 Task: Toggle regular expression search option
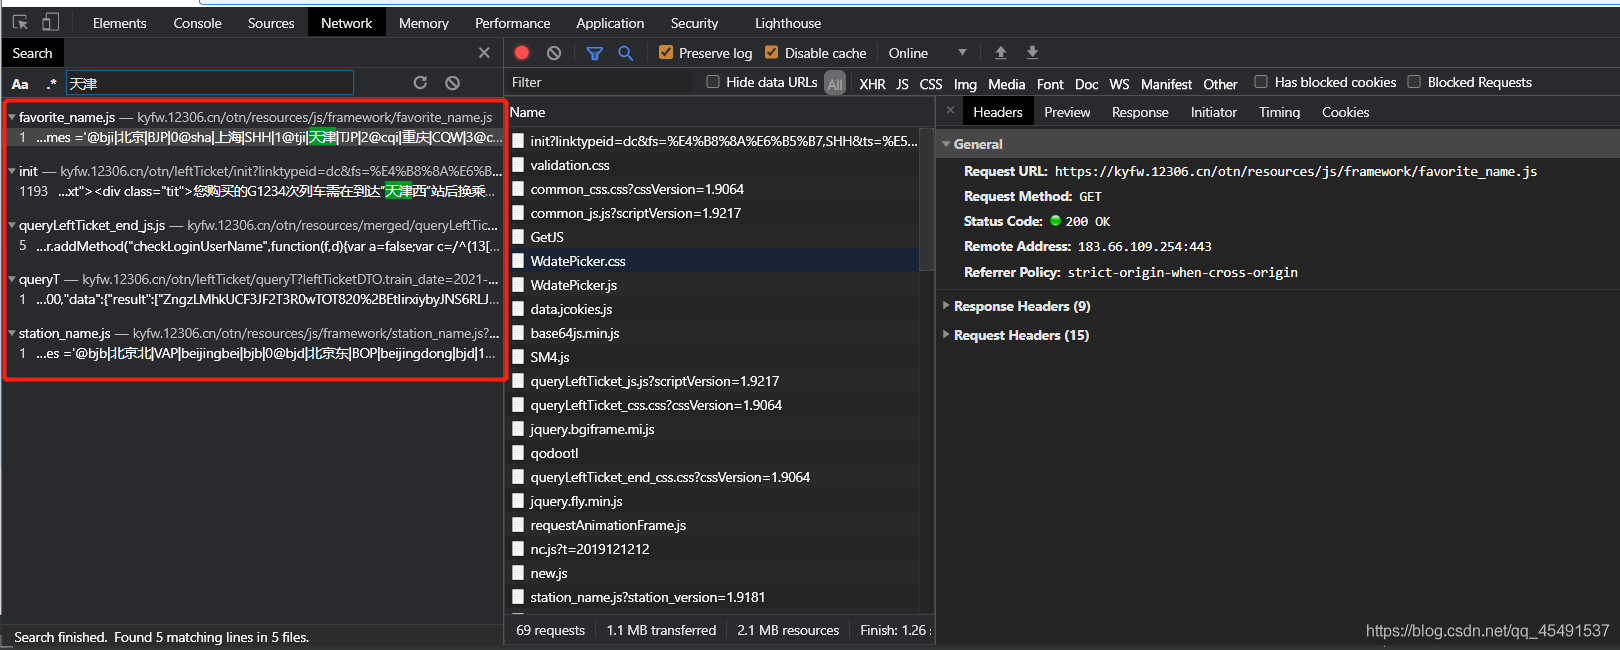(51, 84)
